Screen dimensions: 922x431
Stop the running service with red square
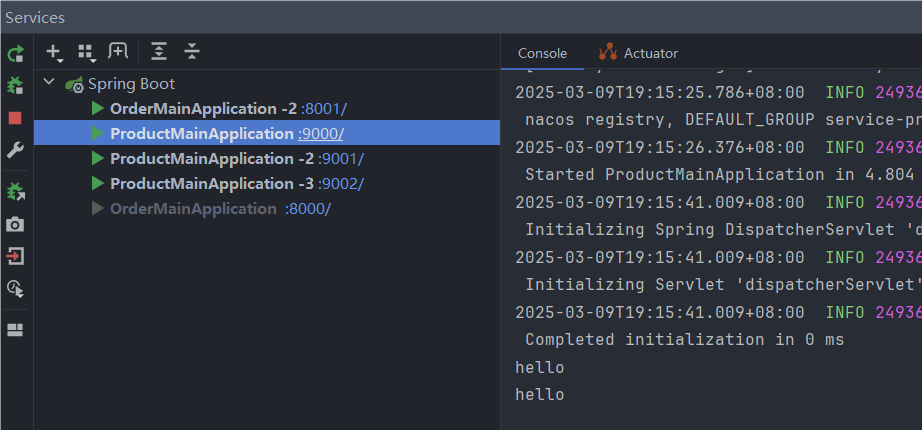pyautogui.click(x=15, y=118)
